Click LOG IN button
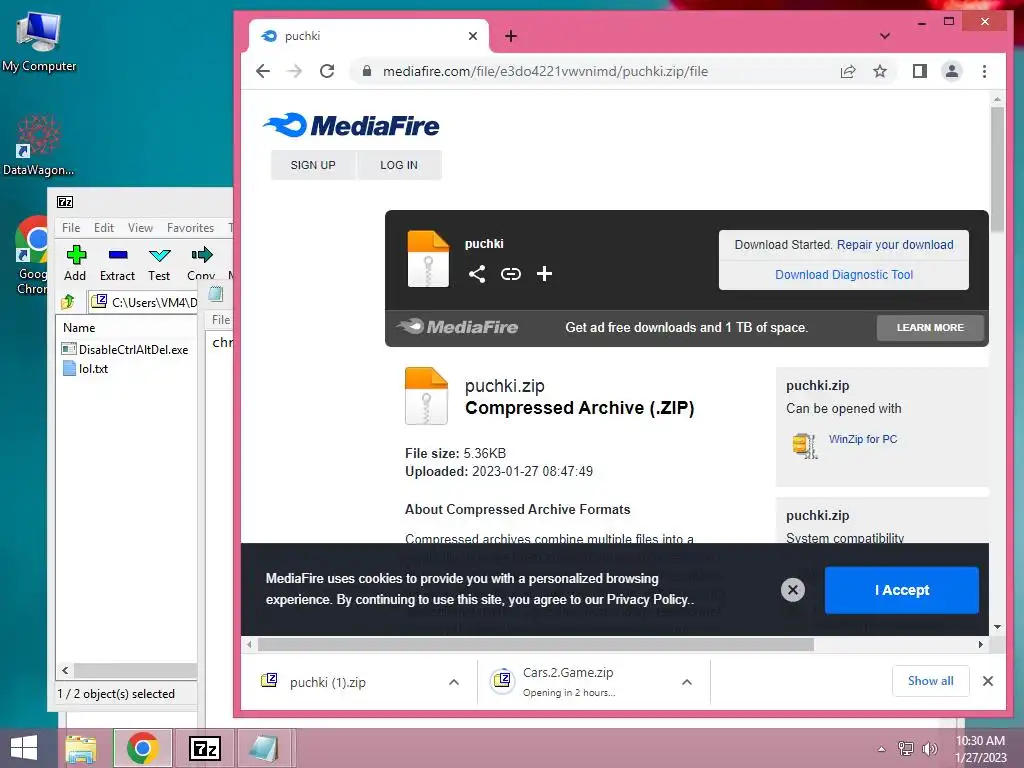Image resolution: width=1024 pixels, height=768 pixels. click(x=399, y=165)
